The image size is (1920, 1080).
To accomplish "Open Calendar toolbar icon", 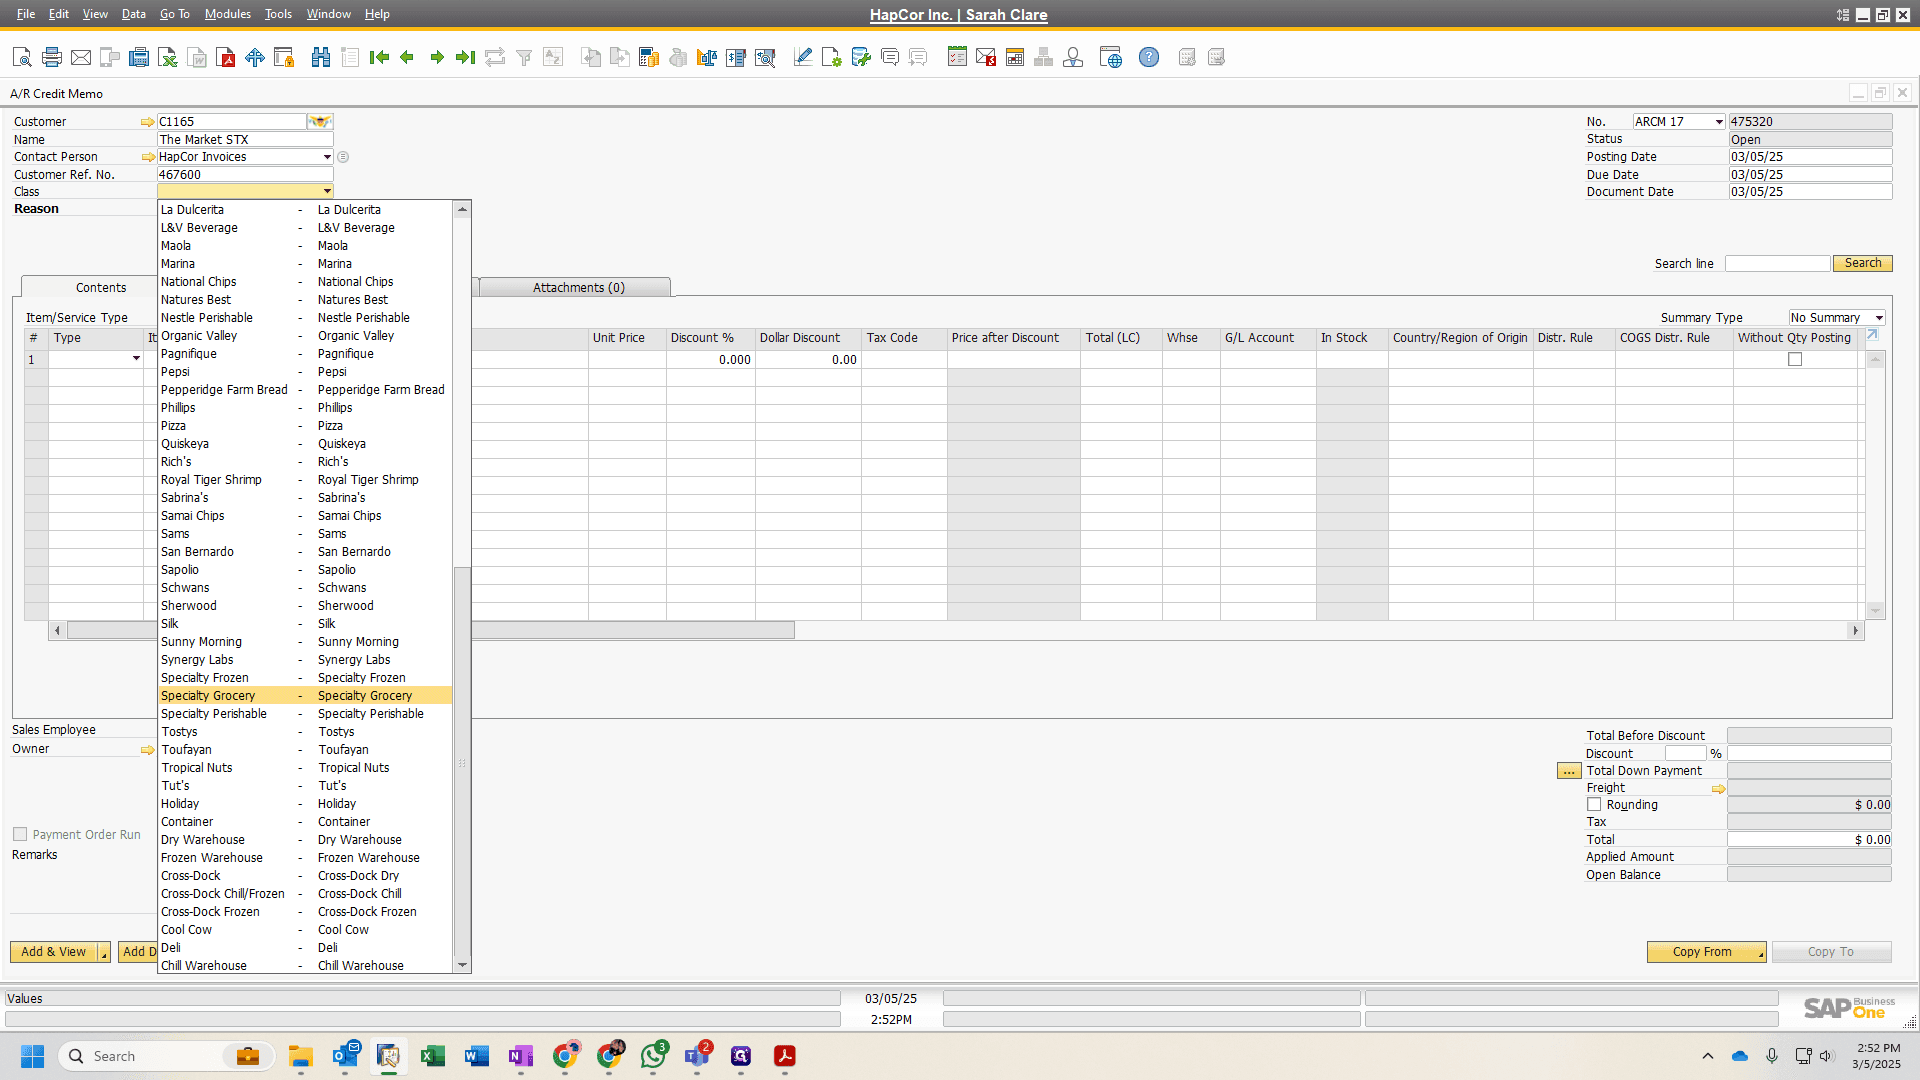I will point(1015,58).
